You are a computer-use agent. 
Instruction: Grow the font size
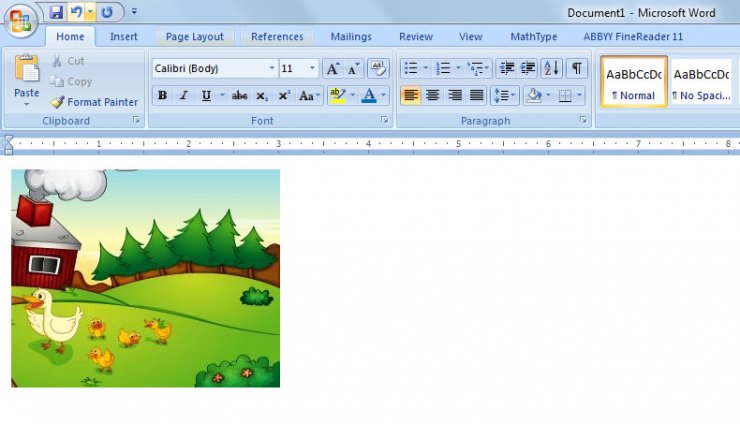click(333, 68)
